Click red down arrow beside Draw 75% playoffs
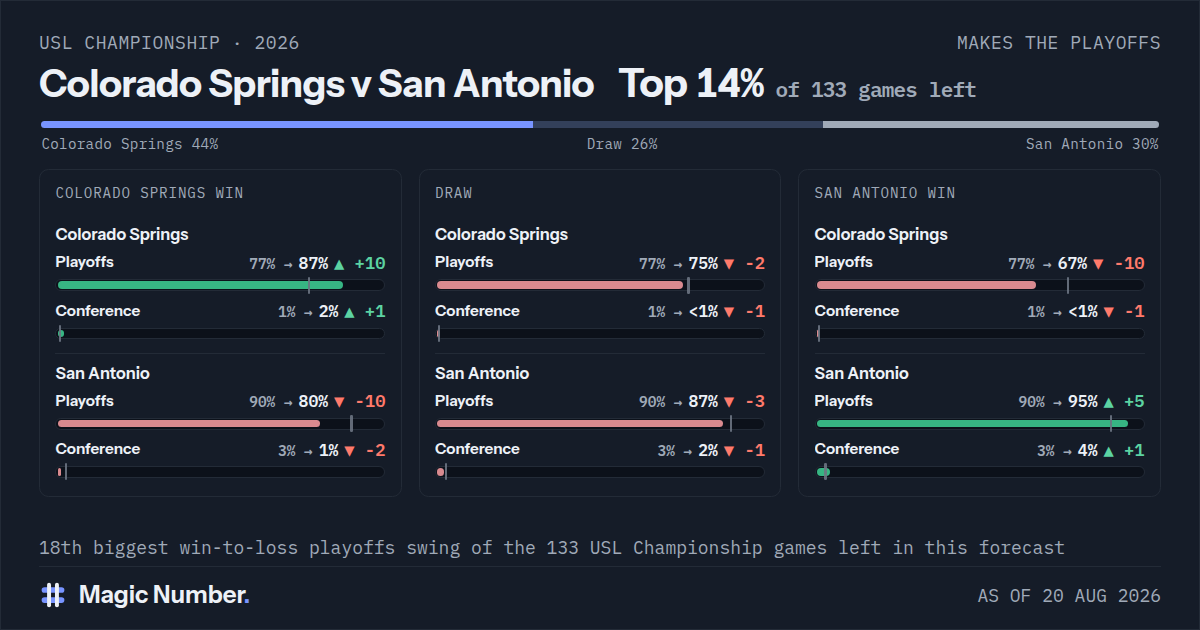1200x630 pixels. 729,264
